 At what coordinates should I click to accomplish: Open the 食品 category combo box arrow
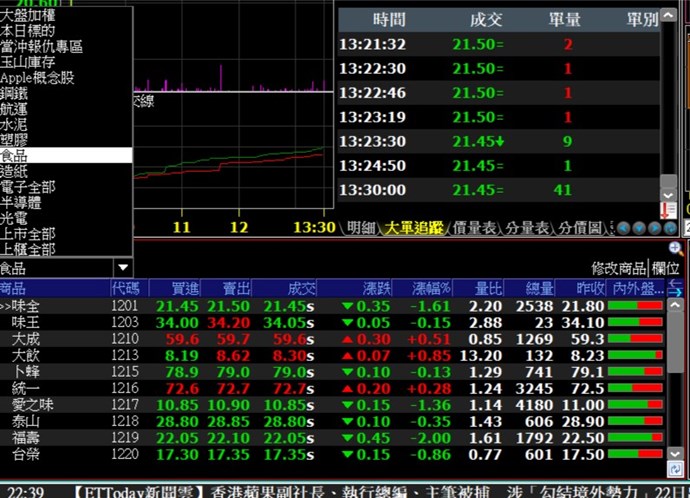[x=123, y=268]
